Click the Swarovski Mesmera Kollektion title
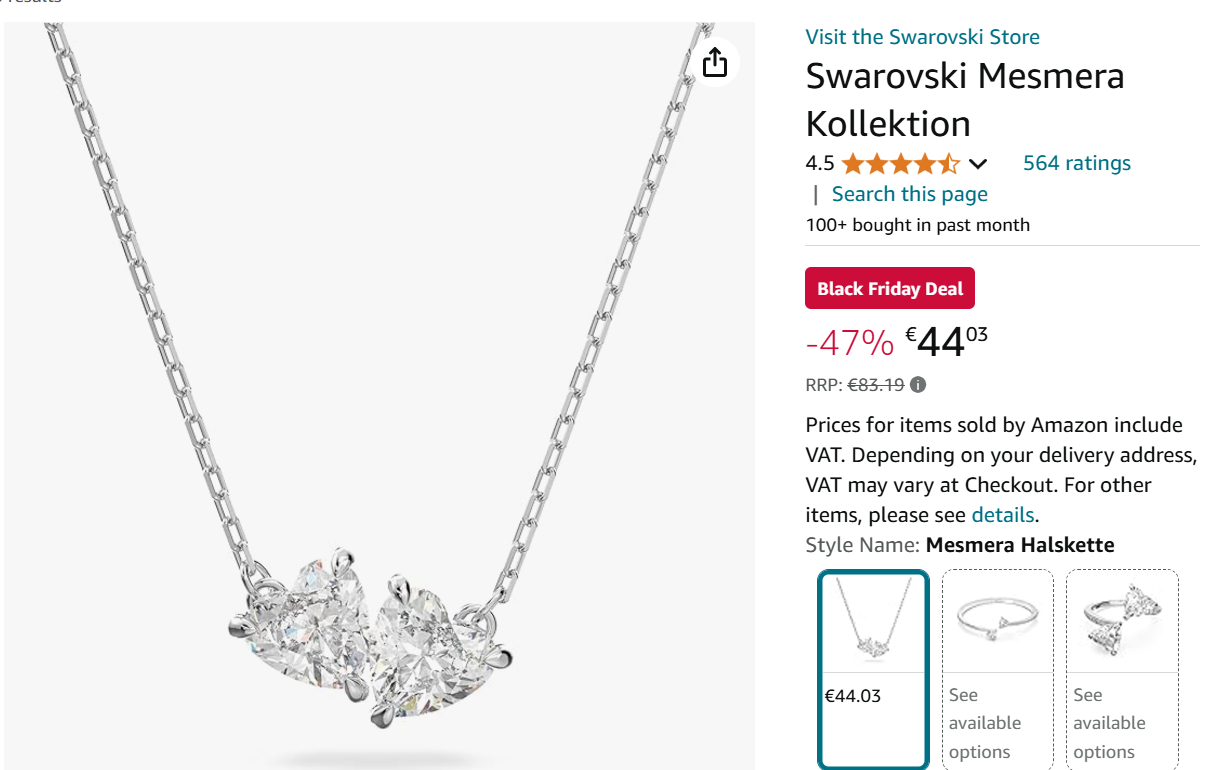1210x770 pixels. click(x=964, y=99)
